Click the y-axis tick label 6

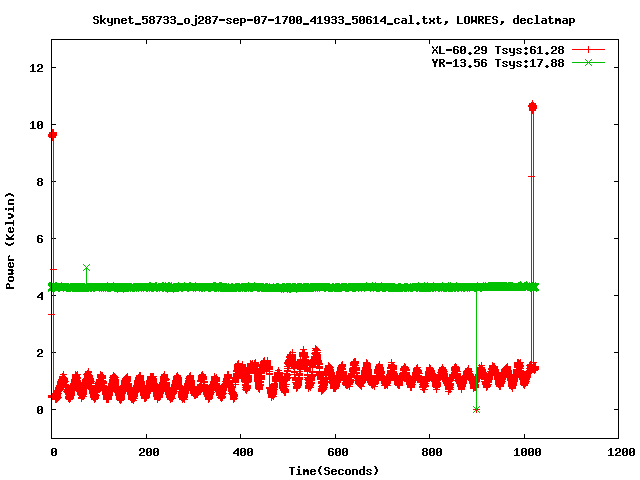click(x=40, y=239)
